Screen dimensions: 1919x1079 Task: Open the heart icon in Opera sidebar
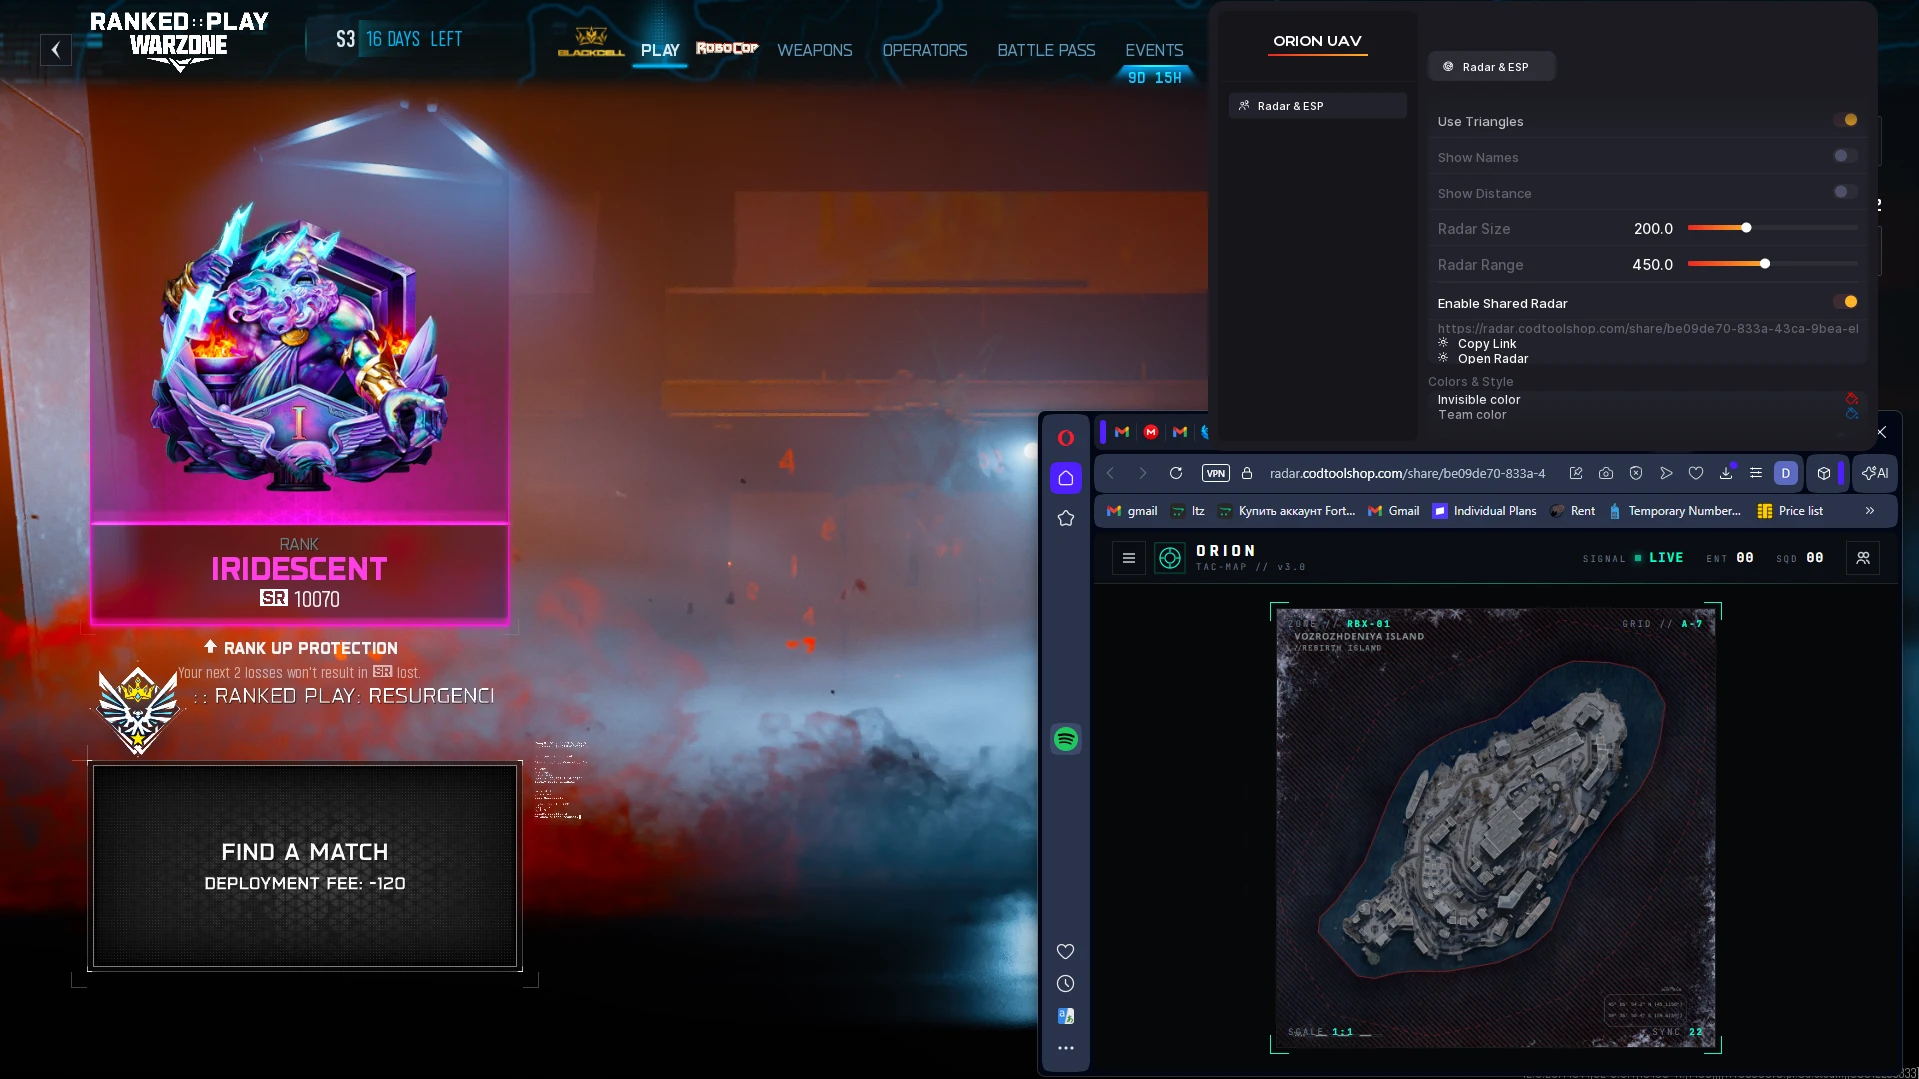(x=1066, y=951)
